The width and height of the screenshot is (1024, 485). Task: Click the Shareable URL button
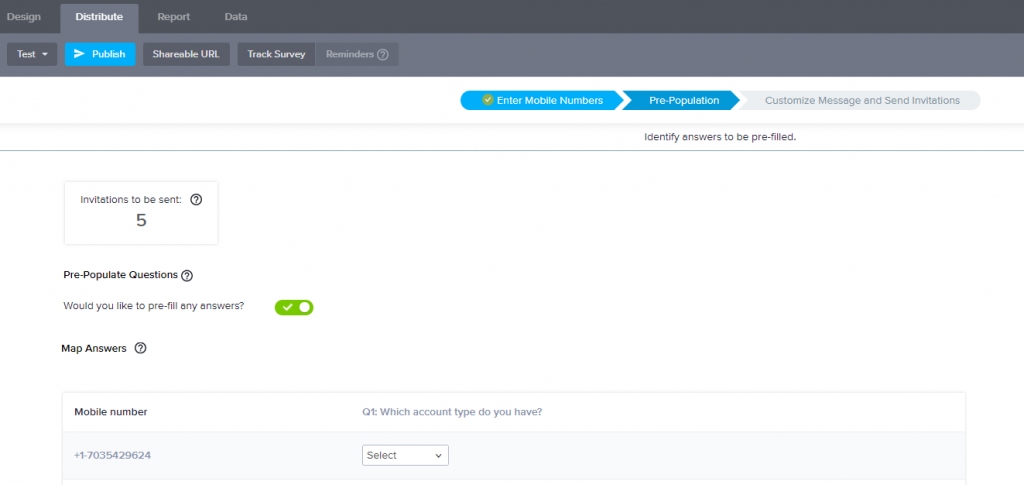coord(185,54)
